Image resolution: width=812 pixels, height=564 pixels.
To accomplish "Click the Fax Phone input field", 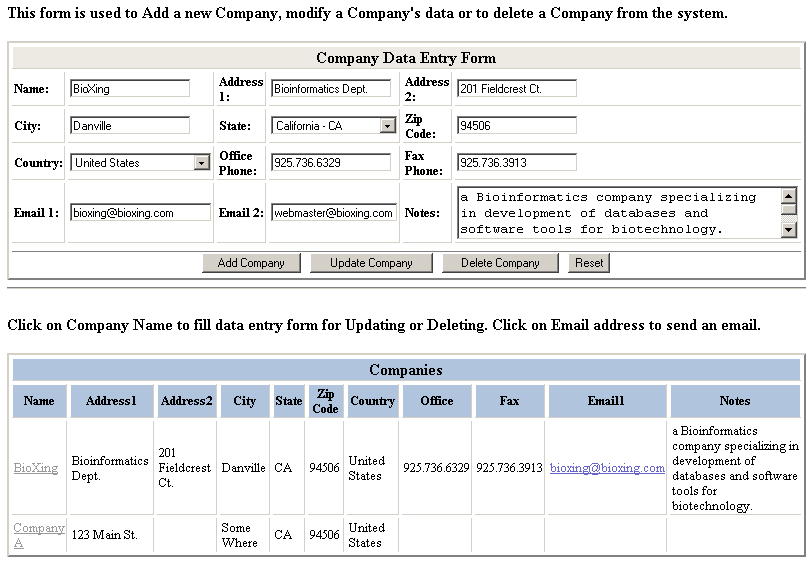I will point(516,163).
